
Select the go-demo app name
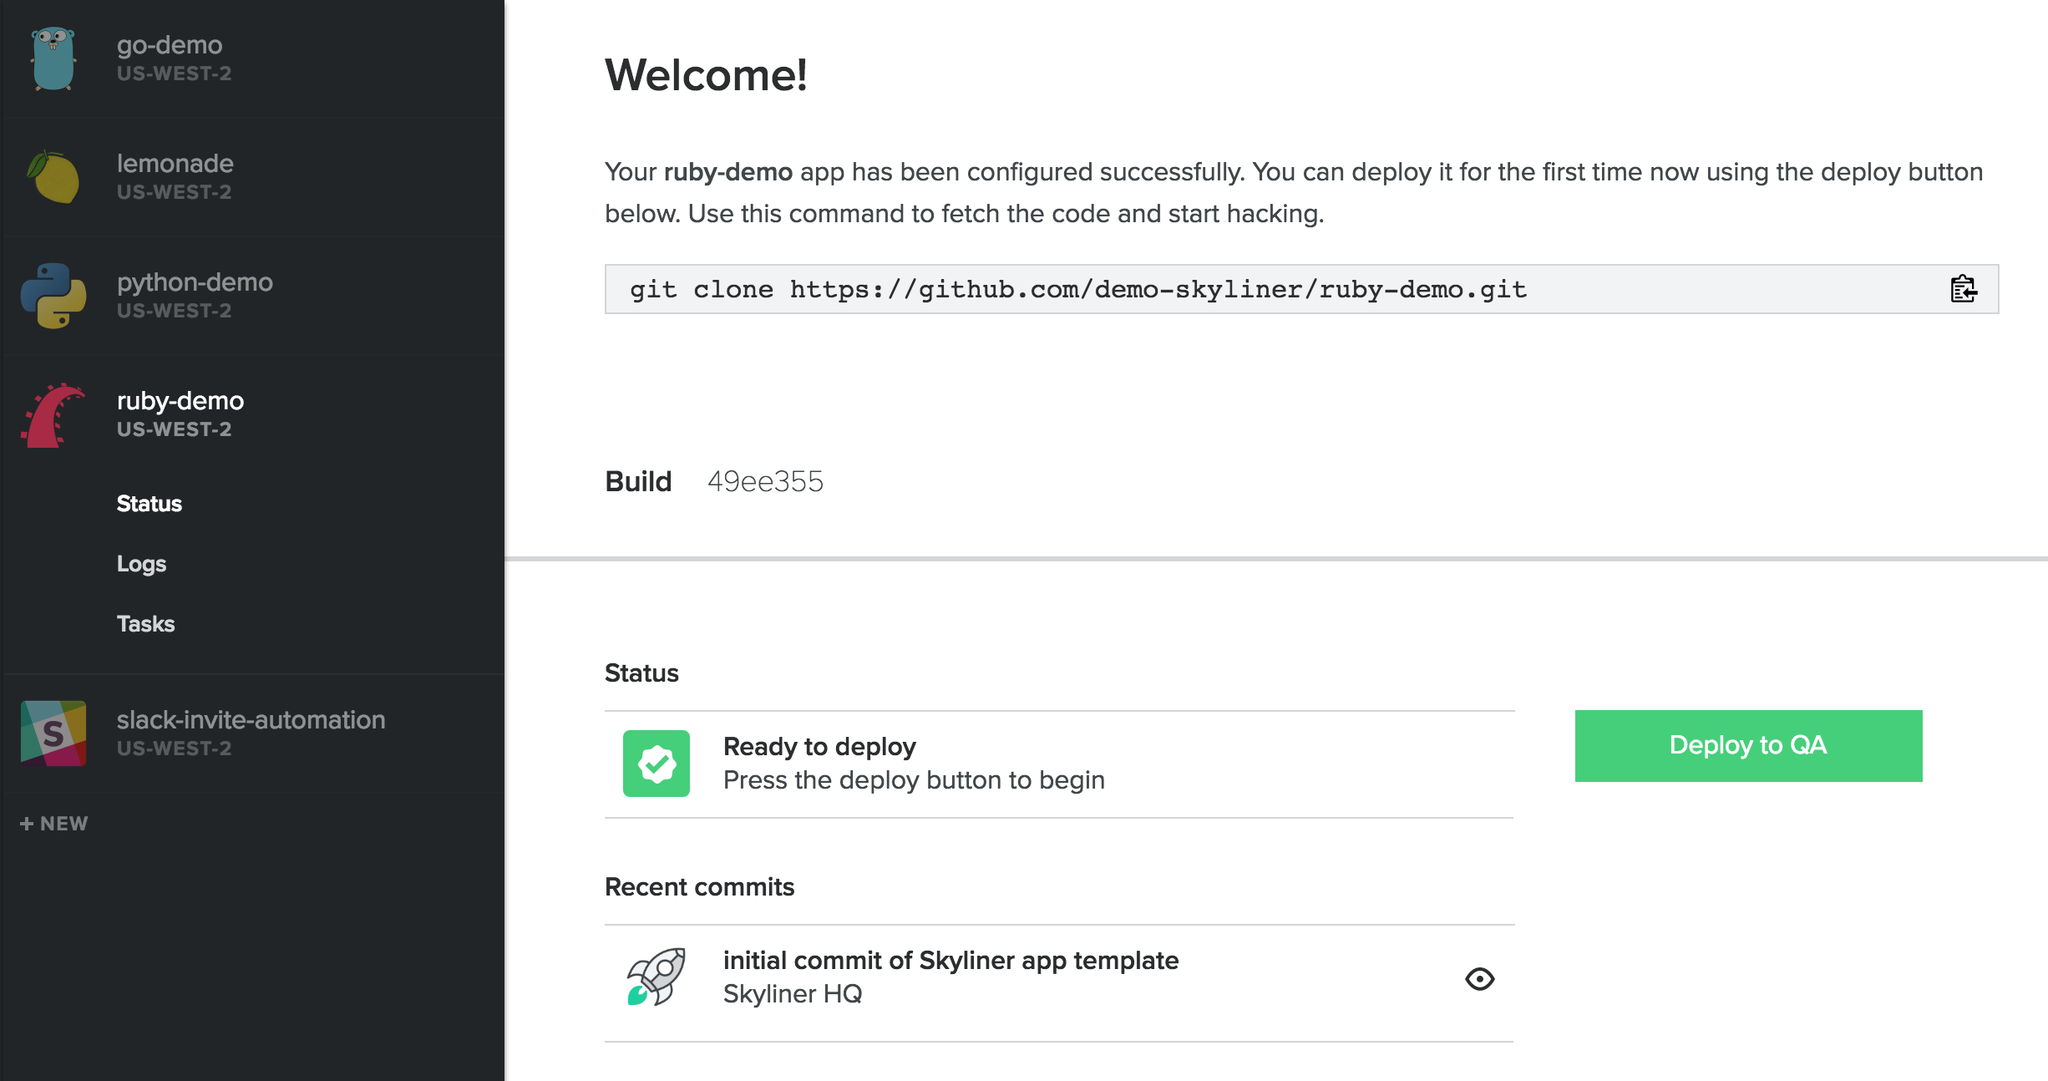169,45
